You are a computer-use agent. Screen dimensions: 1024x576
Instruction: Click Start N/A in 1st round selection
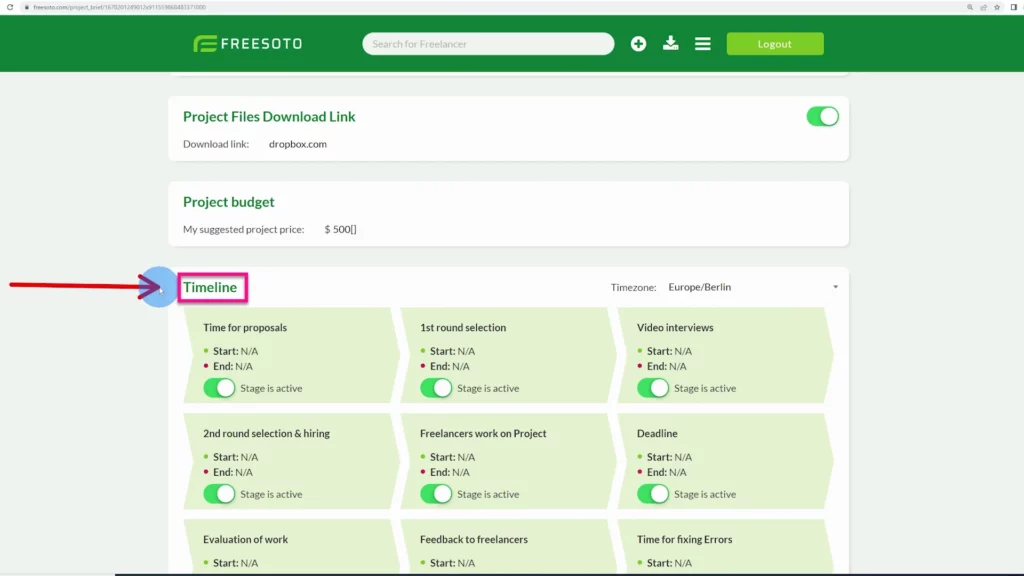[x=452, y=351]
